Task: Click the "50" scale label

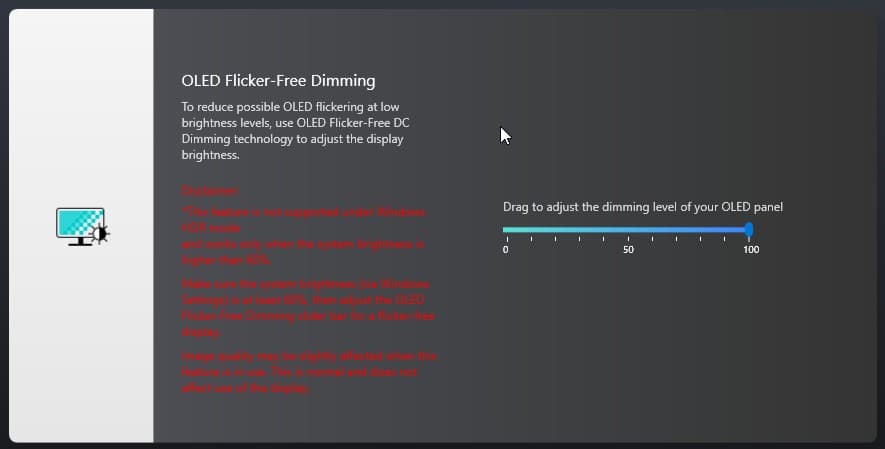Action: (x=628, y=249)
